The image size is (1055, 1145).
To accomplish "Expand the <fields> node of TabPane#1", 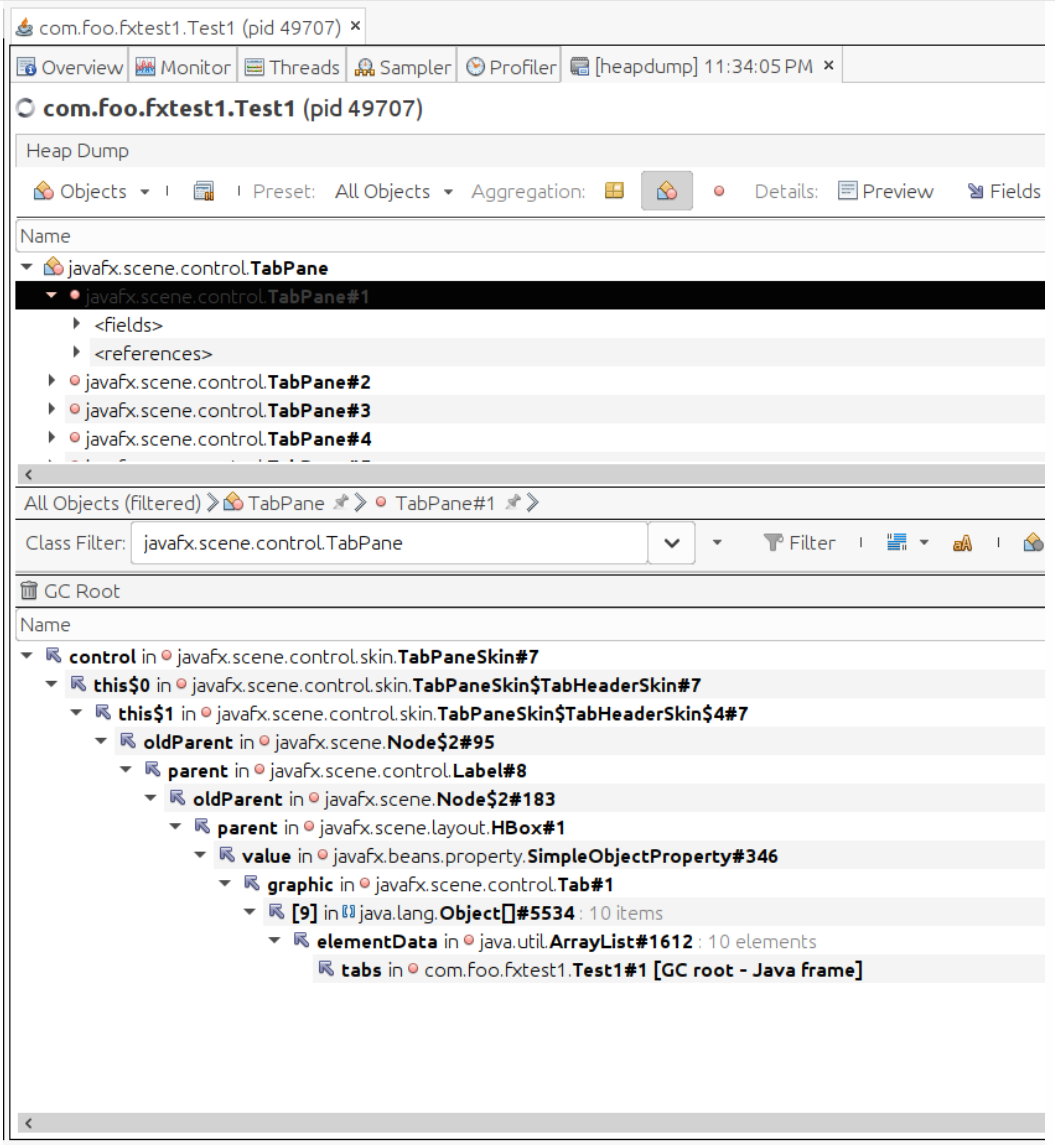I will pyautogui.click(x=78, y=325).
